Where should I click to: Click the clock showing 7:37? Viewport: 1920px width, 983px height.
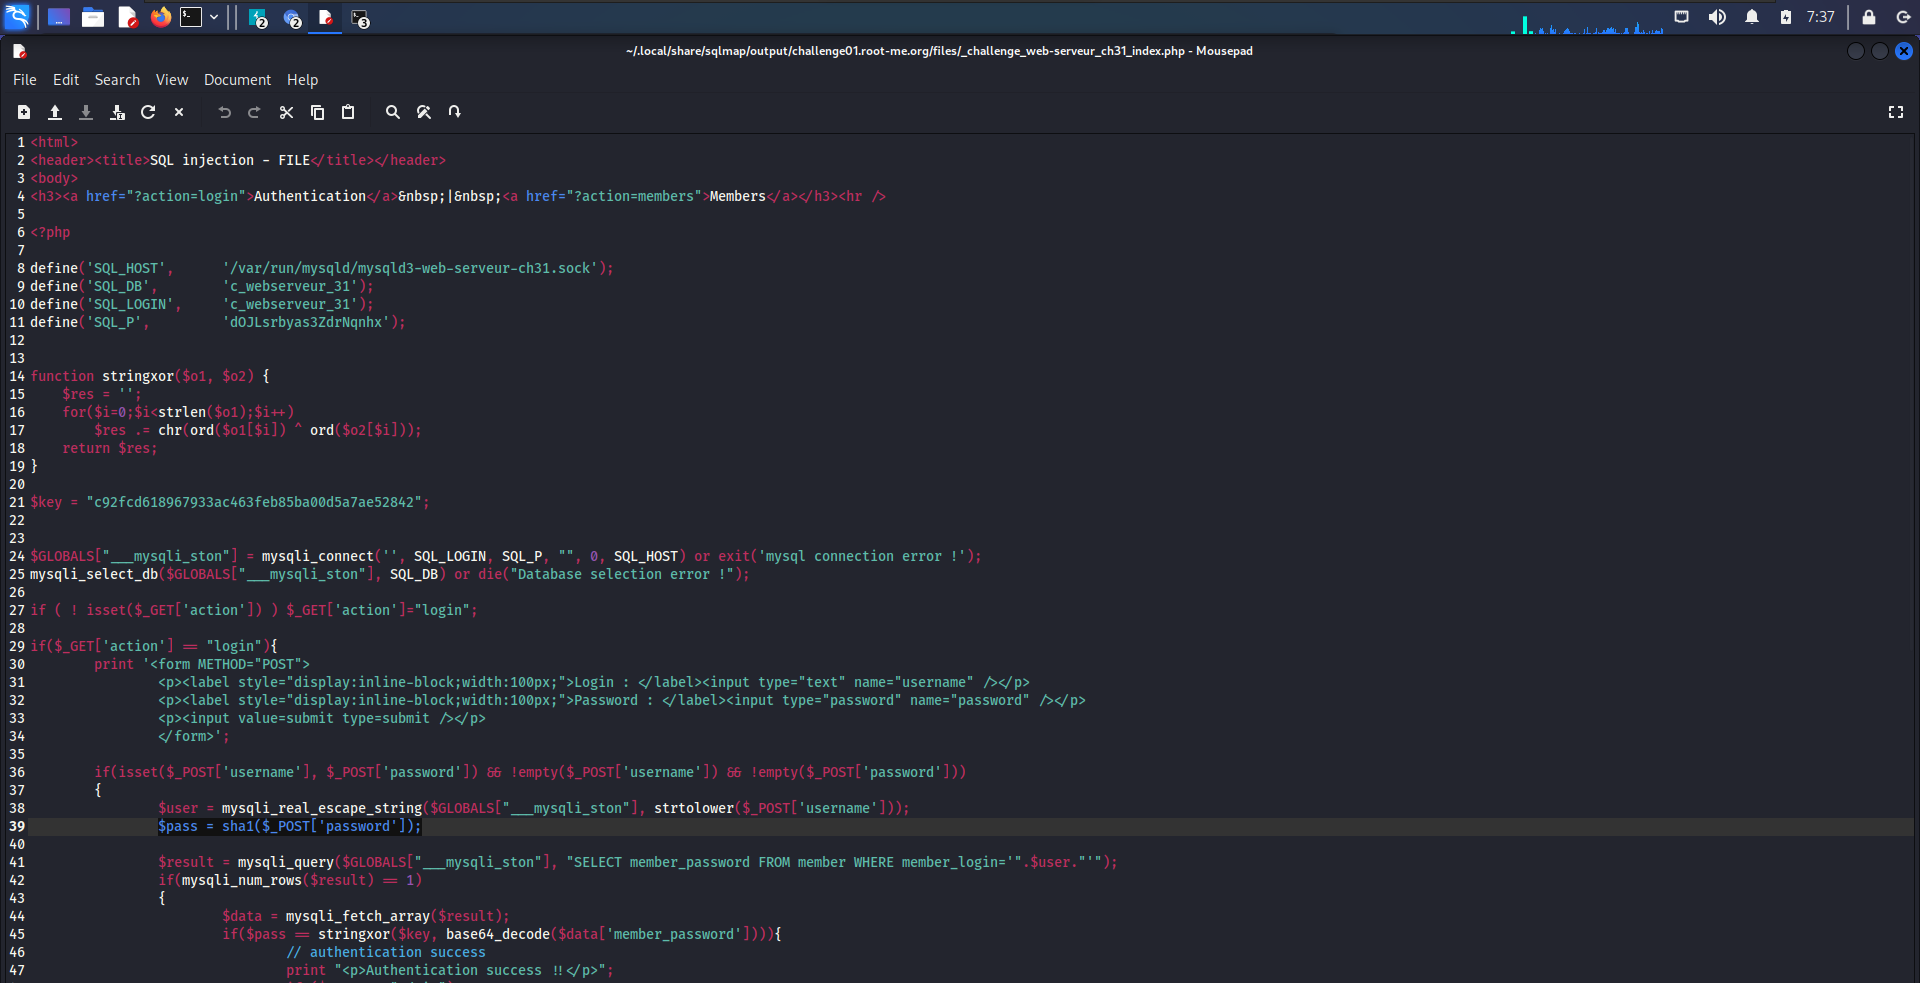1821,17
